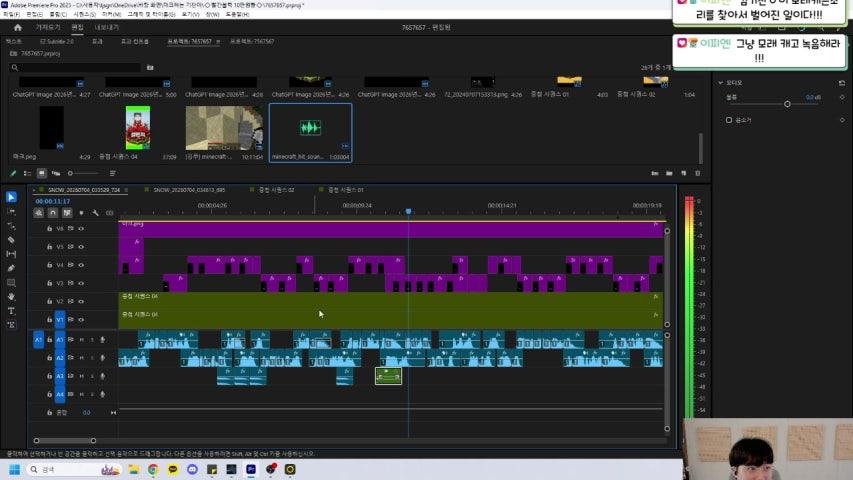Open sort icons menu in project panel
The height and width of the screenshot is (480, 853).
[113, 173]
